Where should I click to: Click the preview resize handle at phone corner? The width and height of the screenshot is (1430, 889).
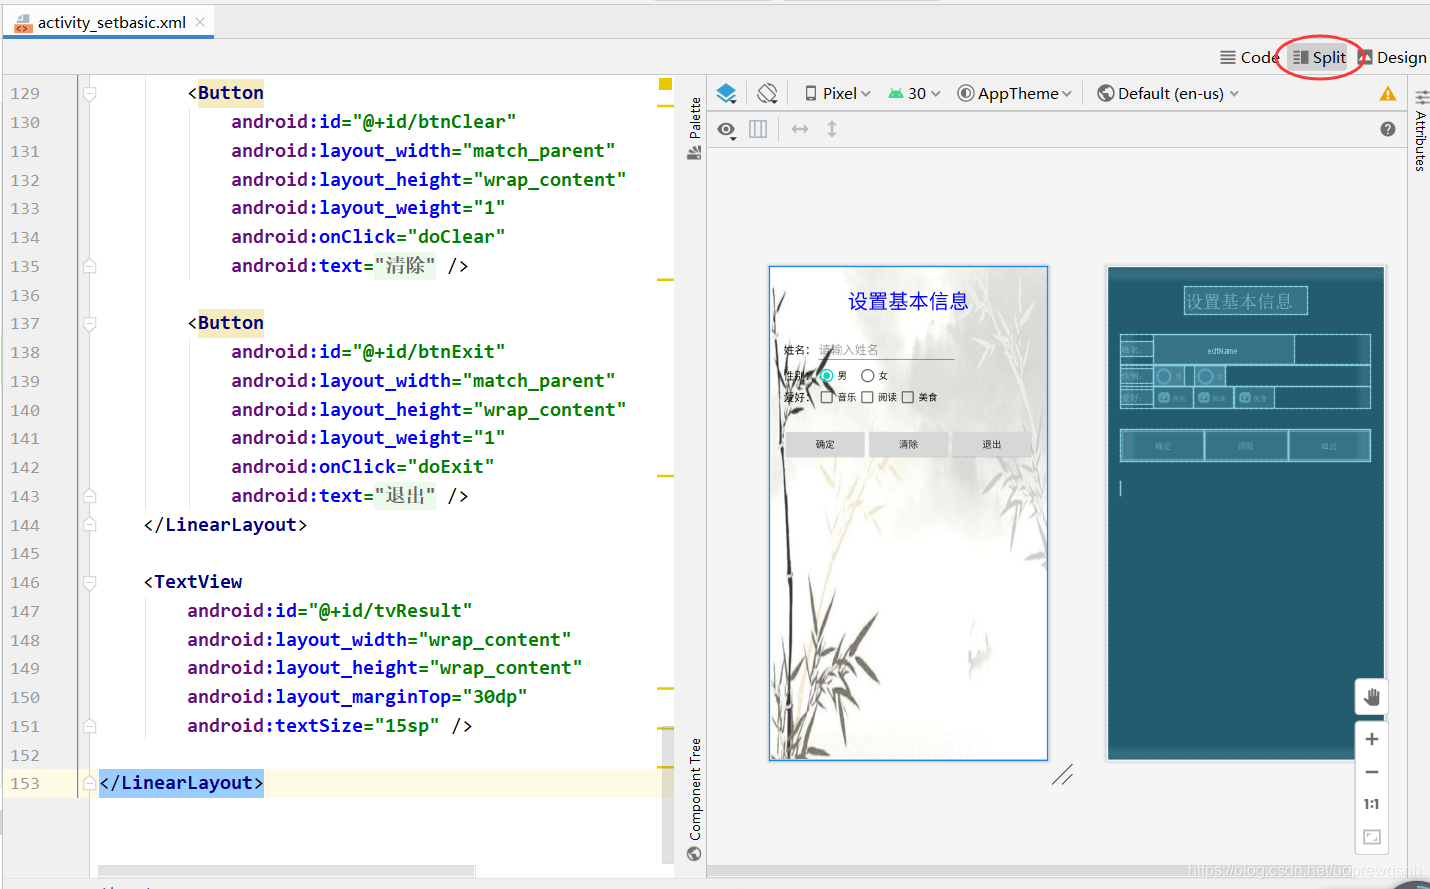point(1062,775)
